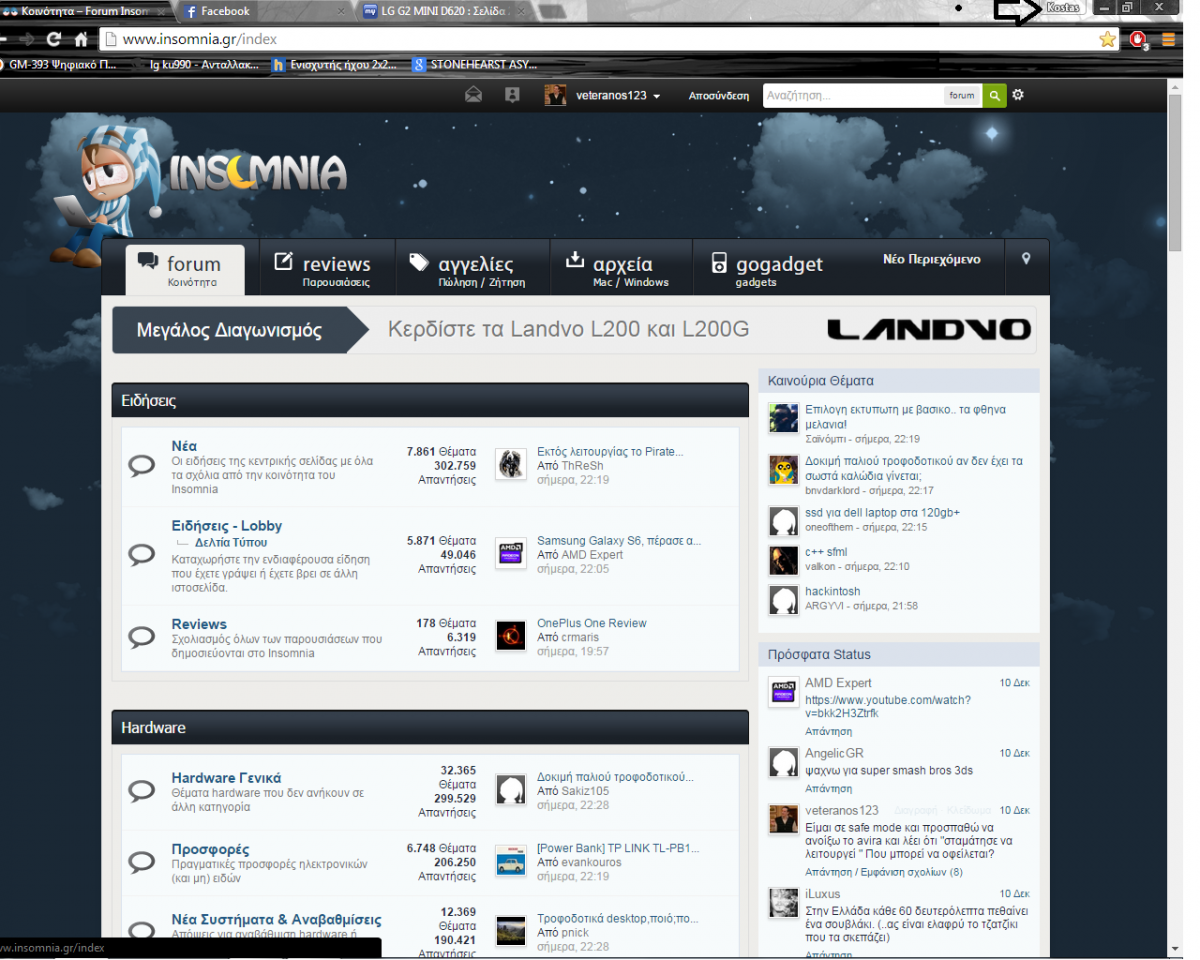Click the speech bubble icon beside Reviews forum

coord(141,636)
